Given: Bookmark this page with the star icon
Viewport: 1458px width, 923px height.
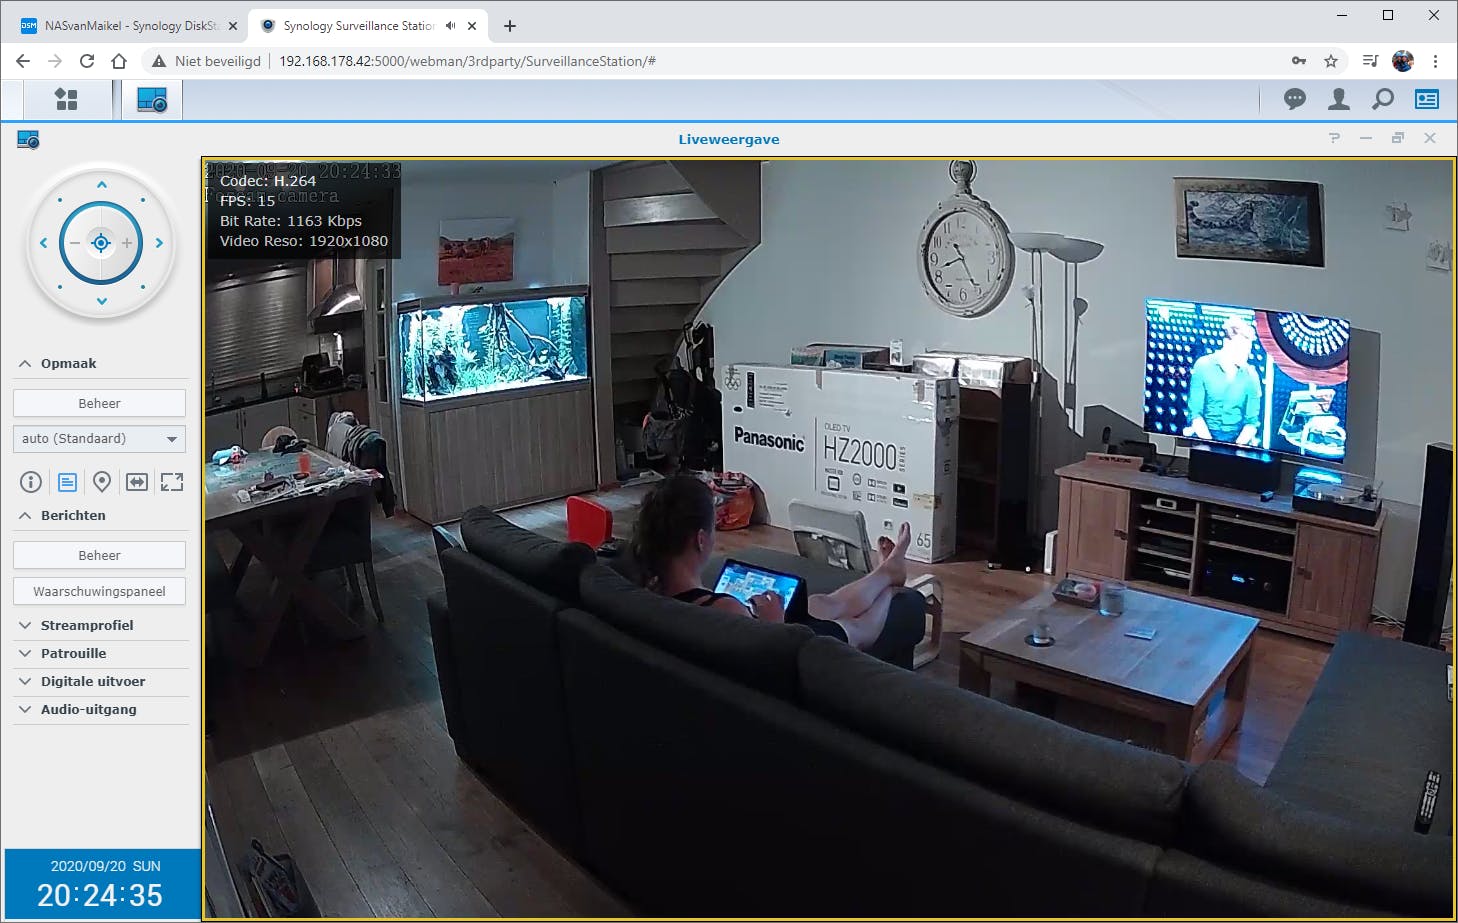Looking at the screenshot, I should coord(1331,61).
